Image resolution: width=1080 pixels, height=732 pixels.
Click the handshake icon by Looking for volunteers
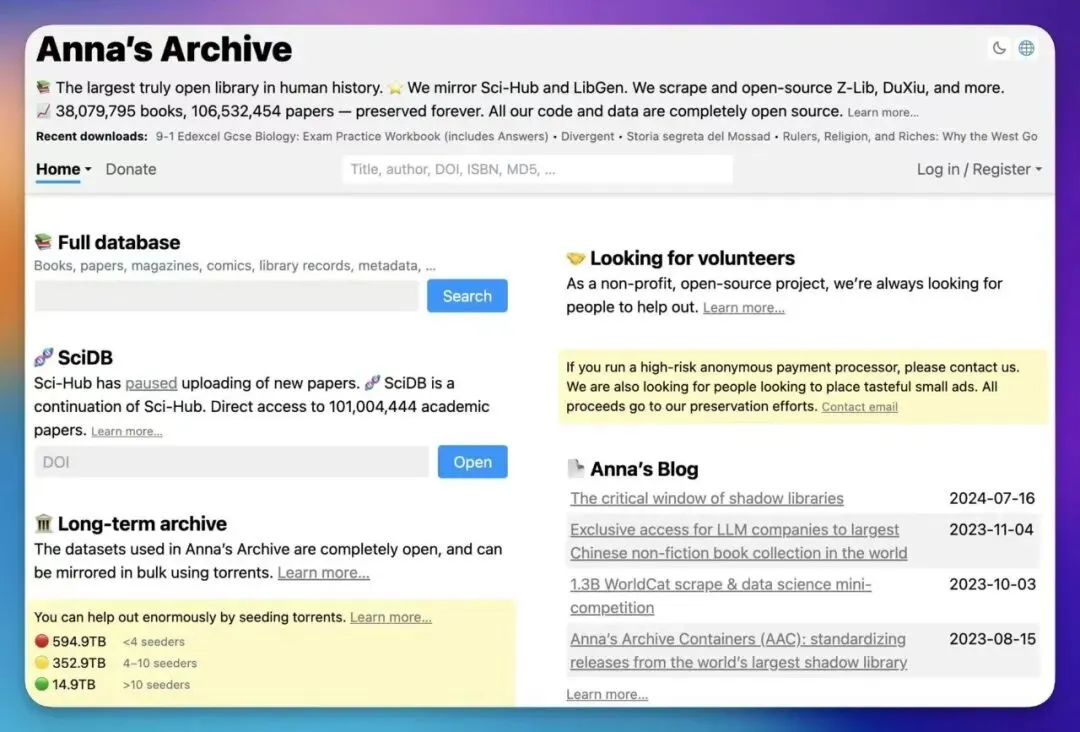click(575, 258)
